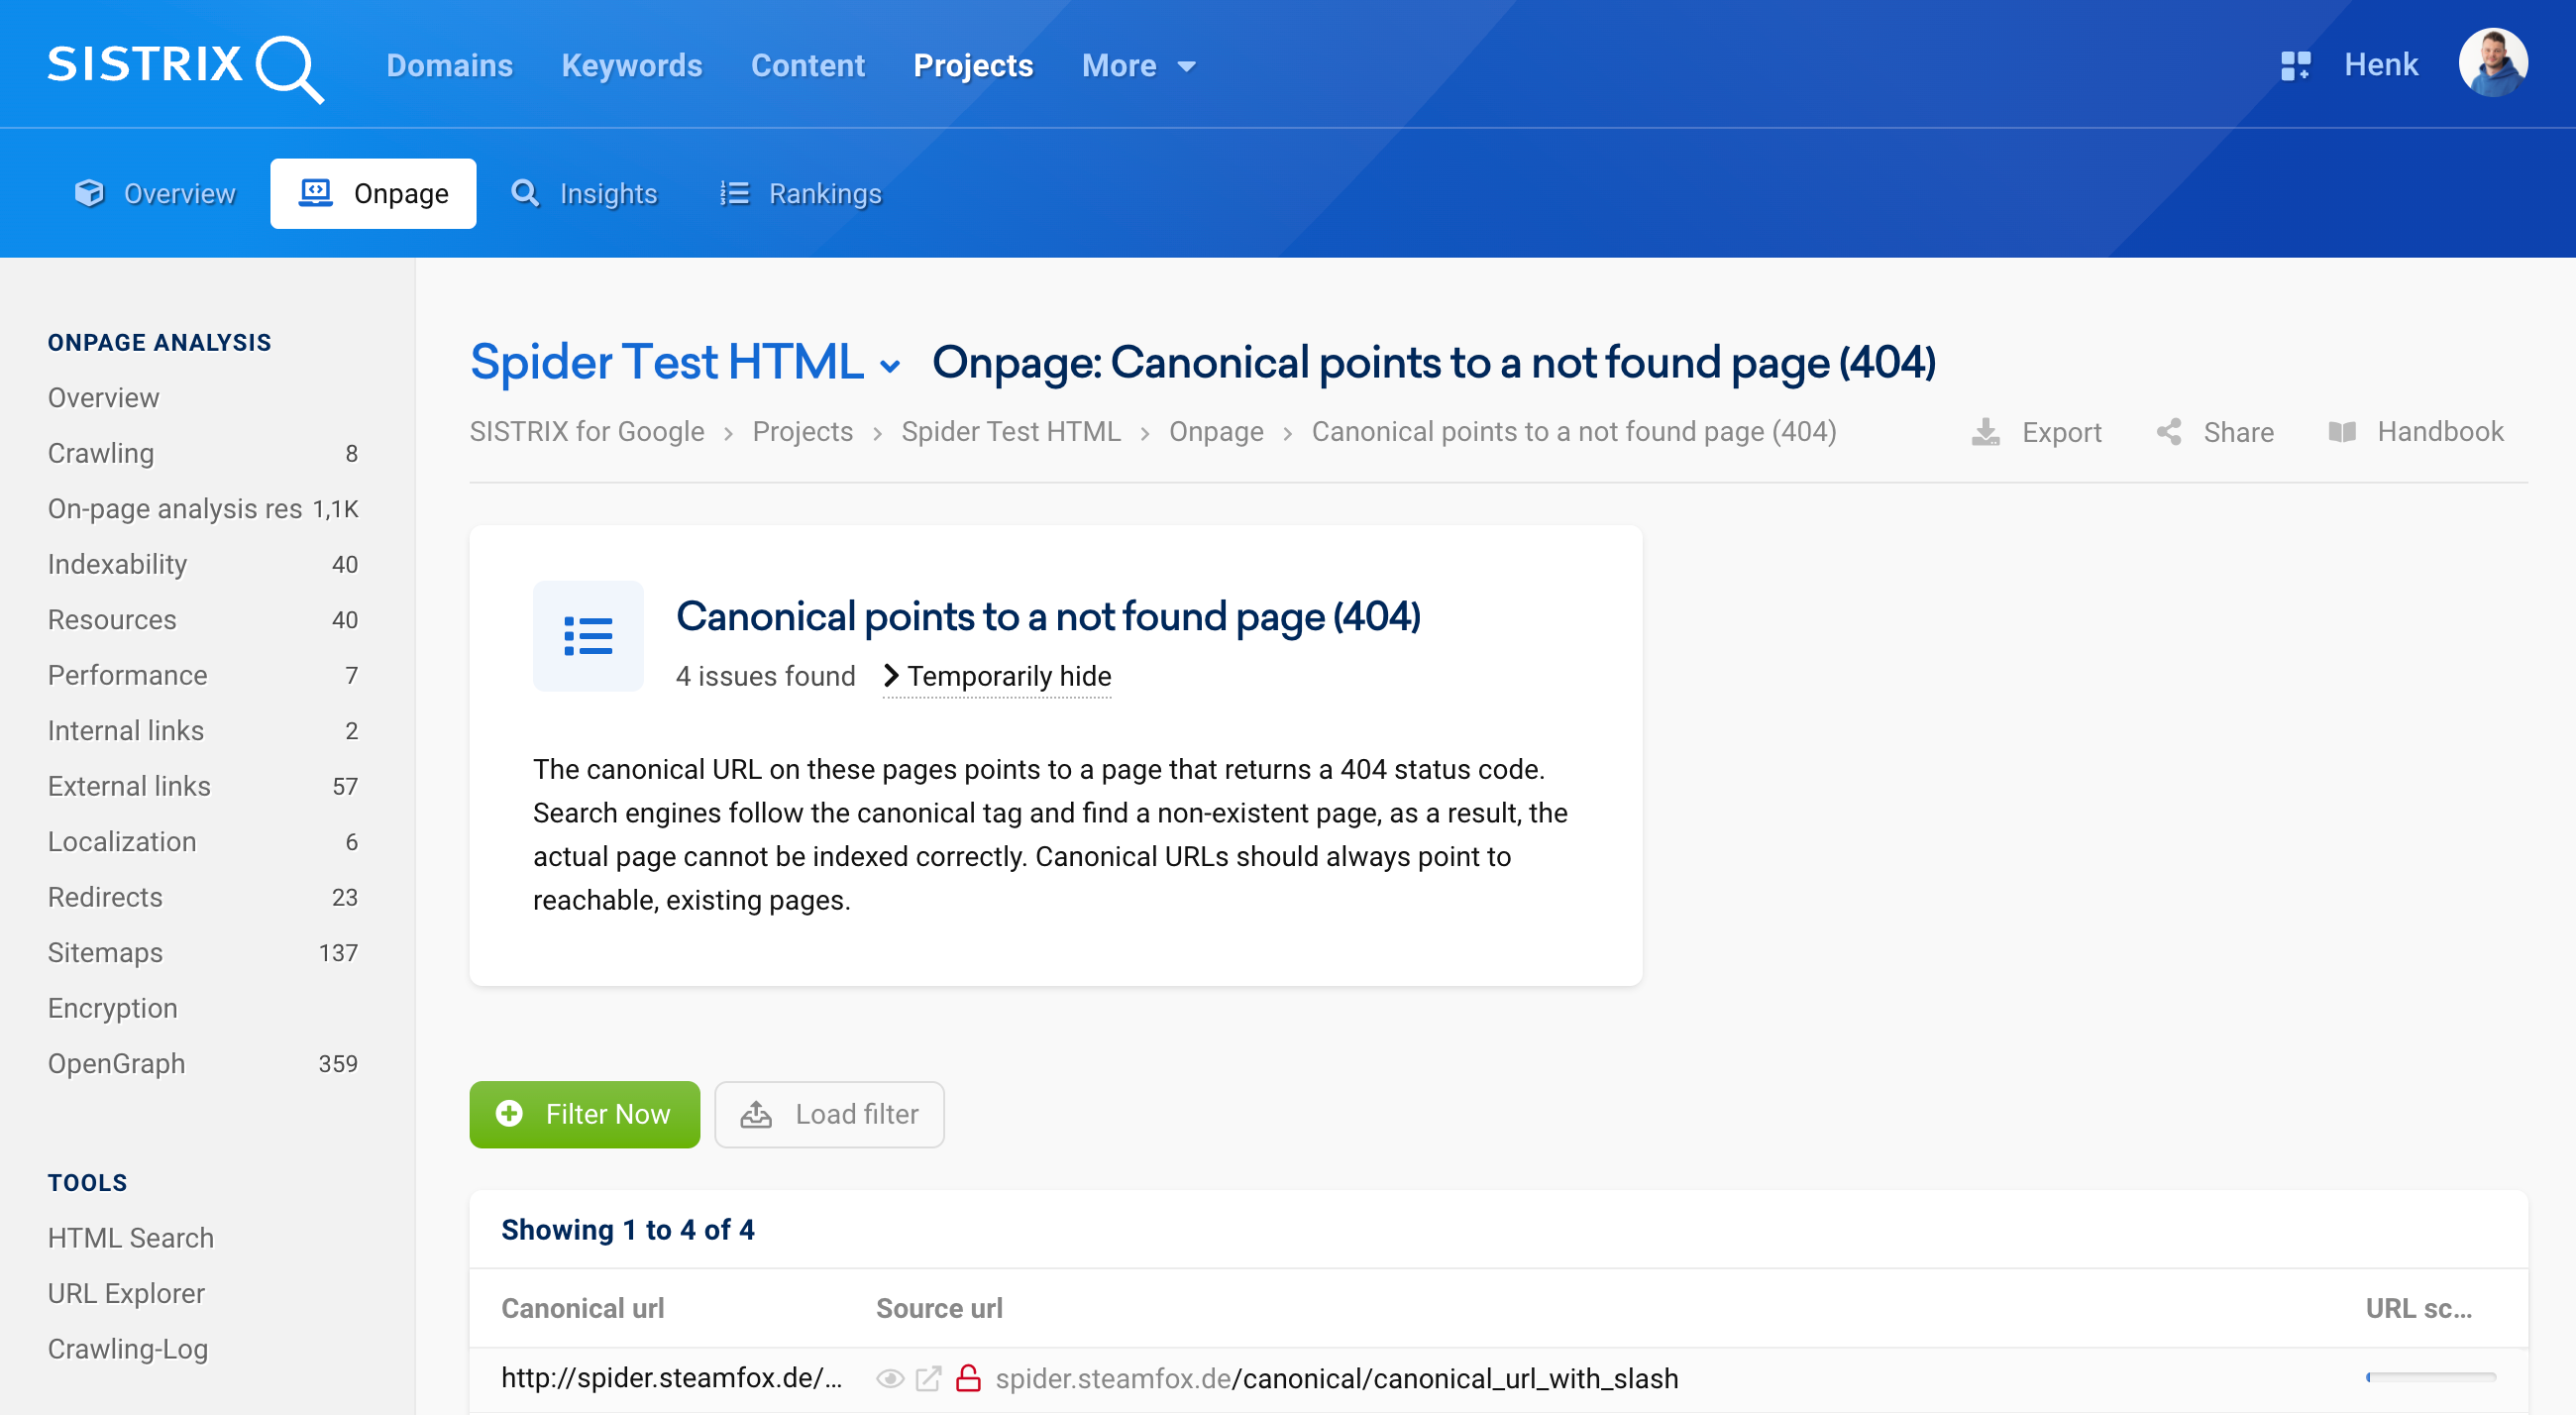Screen dimensions: 2576x1415
Task: Open the More menu chevron in the navbar
Action: point(1185,66)
